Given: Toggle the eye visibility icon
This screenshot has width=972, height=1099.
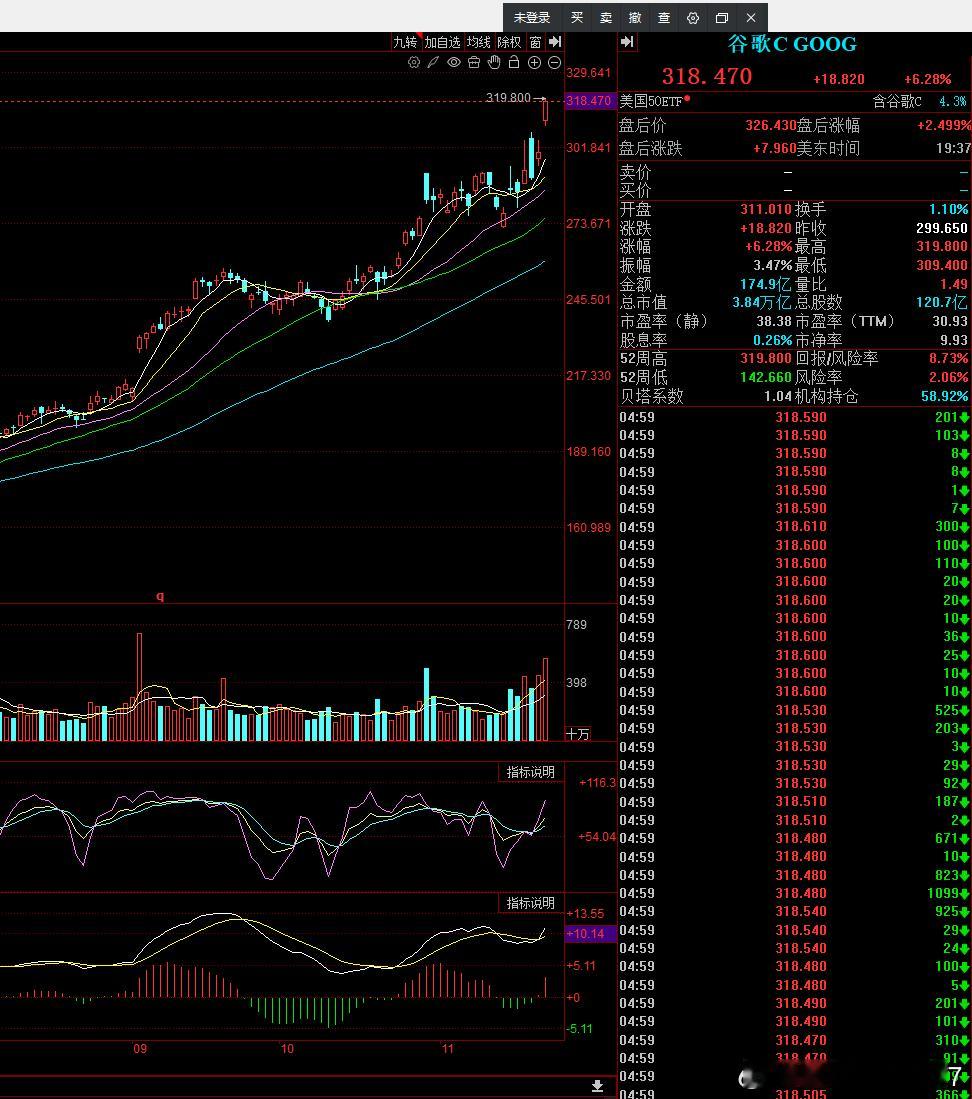Looking at the screenshot, I should point(454,63).
